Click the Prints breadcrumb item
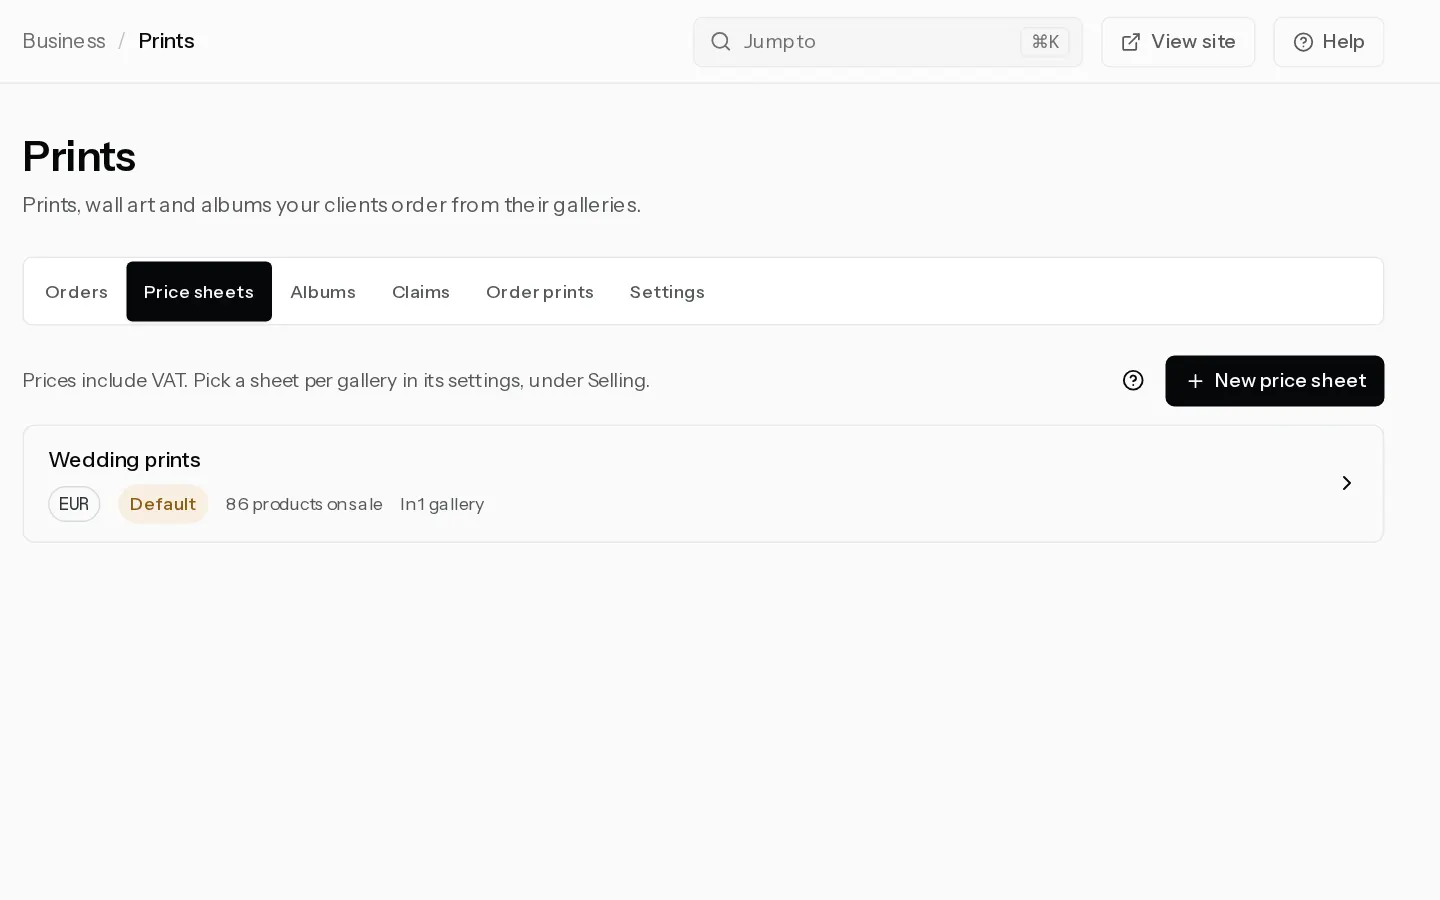This screenshot has height=900, width=1440. (x=166, y=41)
